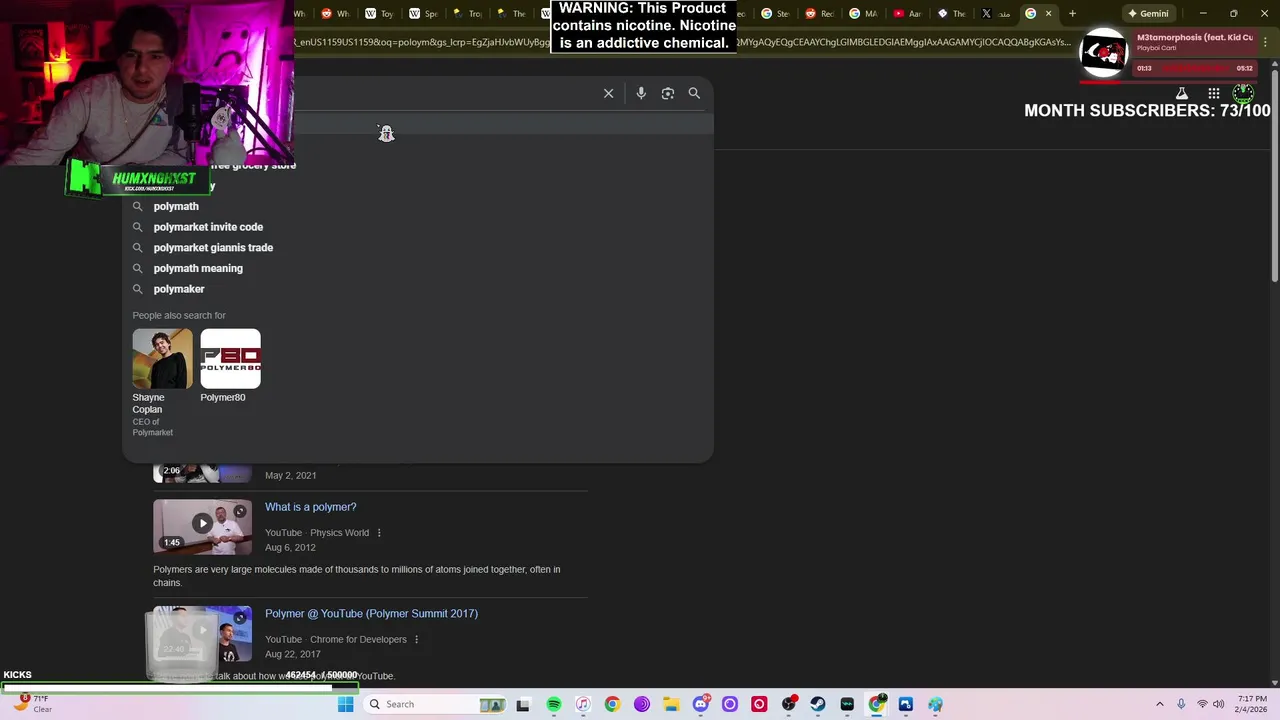Click the magnifier search submit icon
The width and height of the screenshot is (1280, 720).
[694, 93]
